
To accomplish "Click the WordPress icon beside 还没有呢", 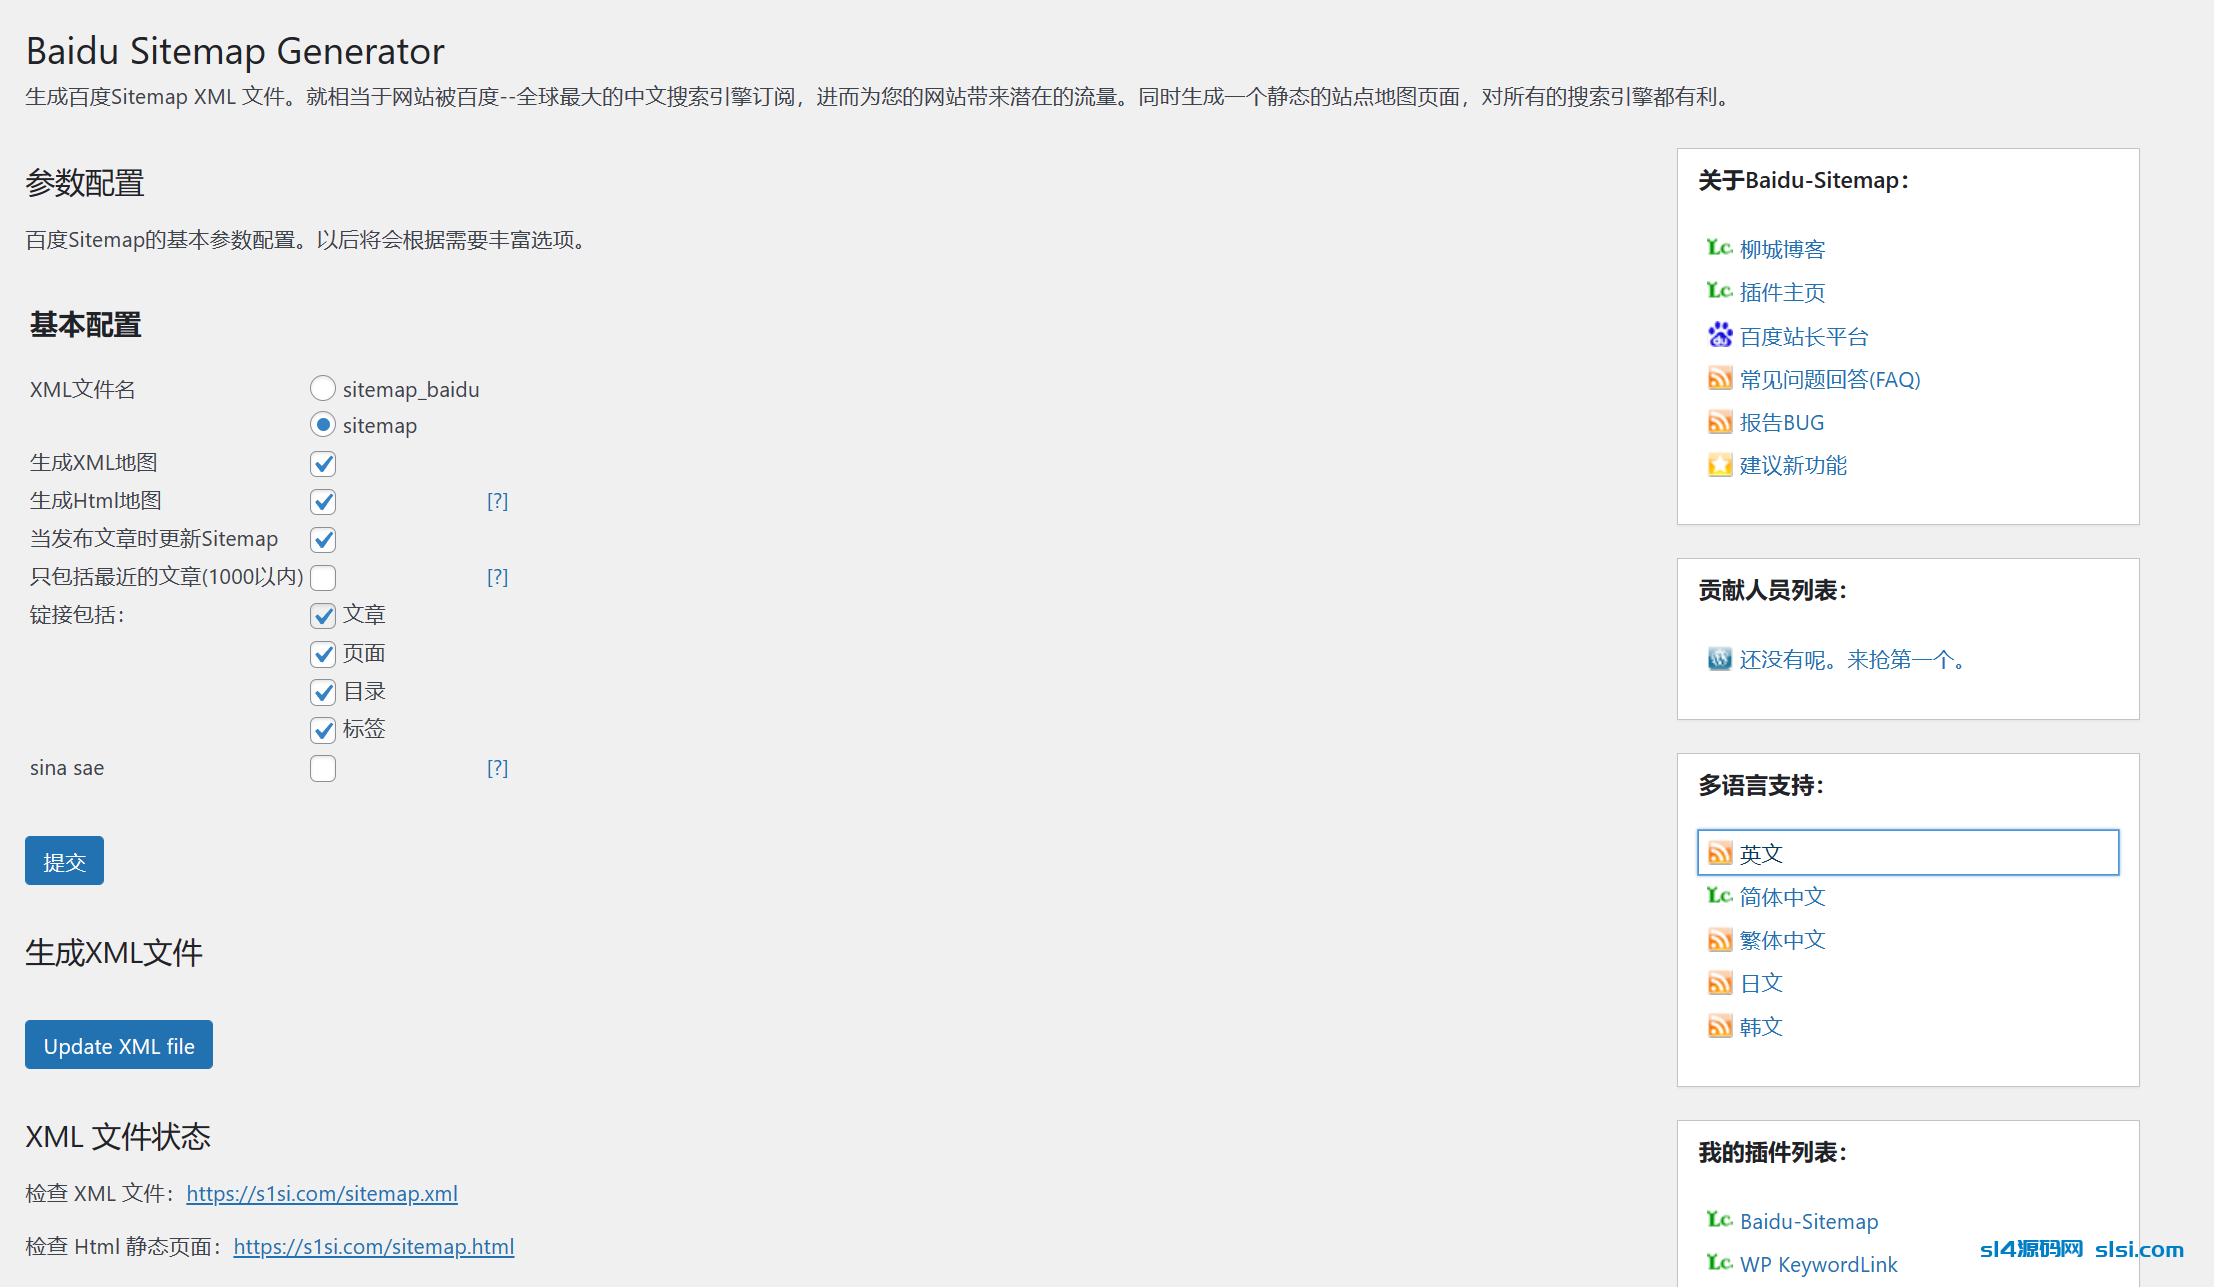I will [x=1719, y=659].
